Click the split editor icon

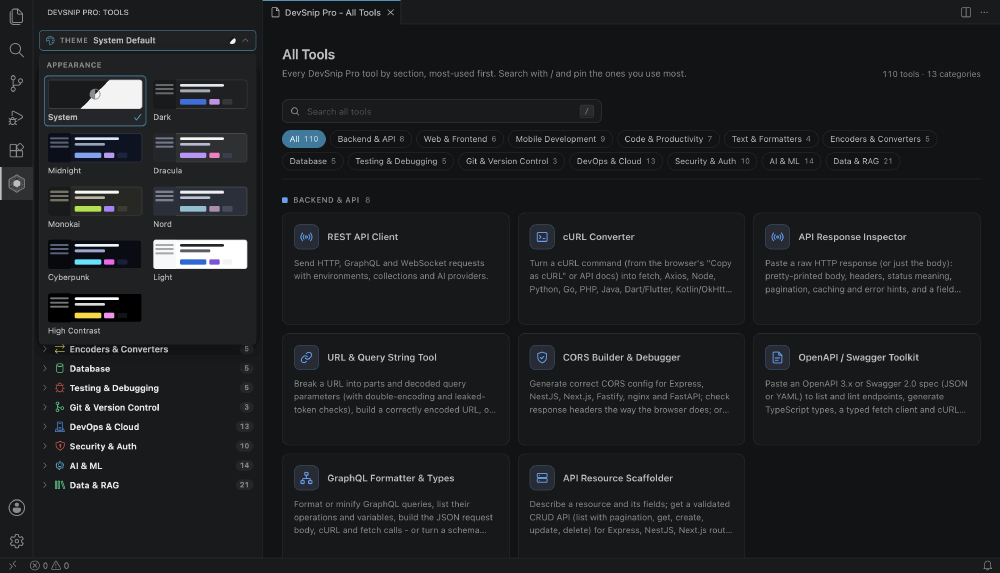point(966,12)
